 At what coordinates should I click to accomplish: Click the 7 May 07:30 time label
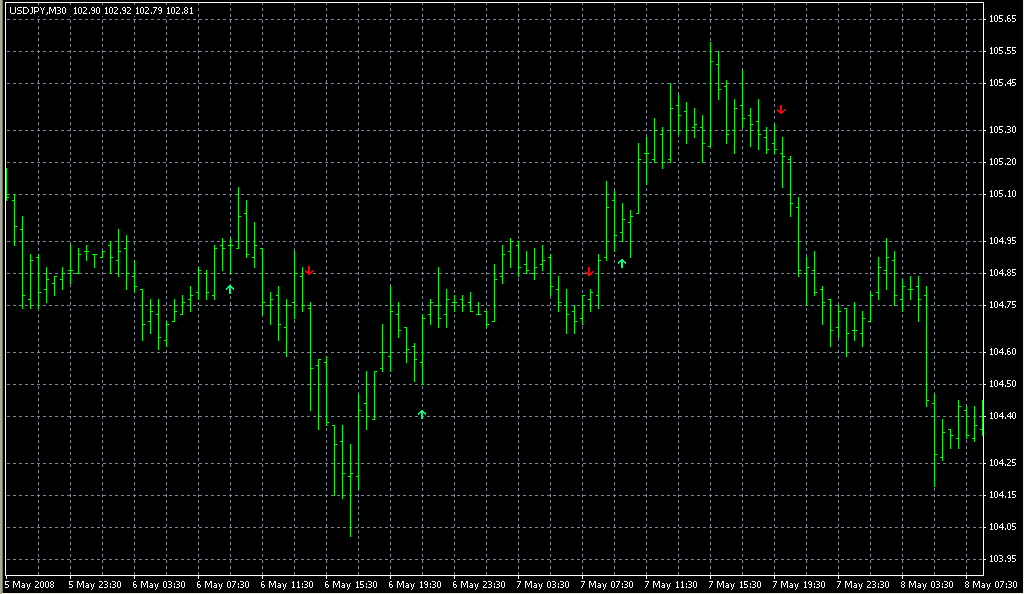tap(607, 585)
